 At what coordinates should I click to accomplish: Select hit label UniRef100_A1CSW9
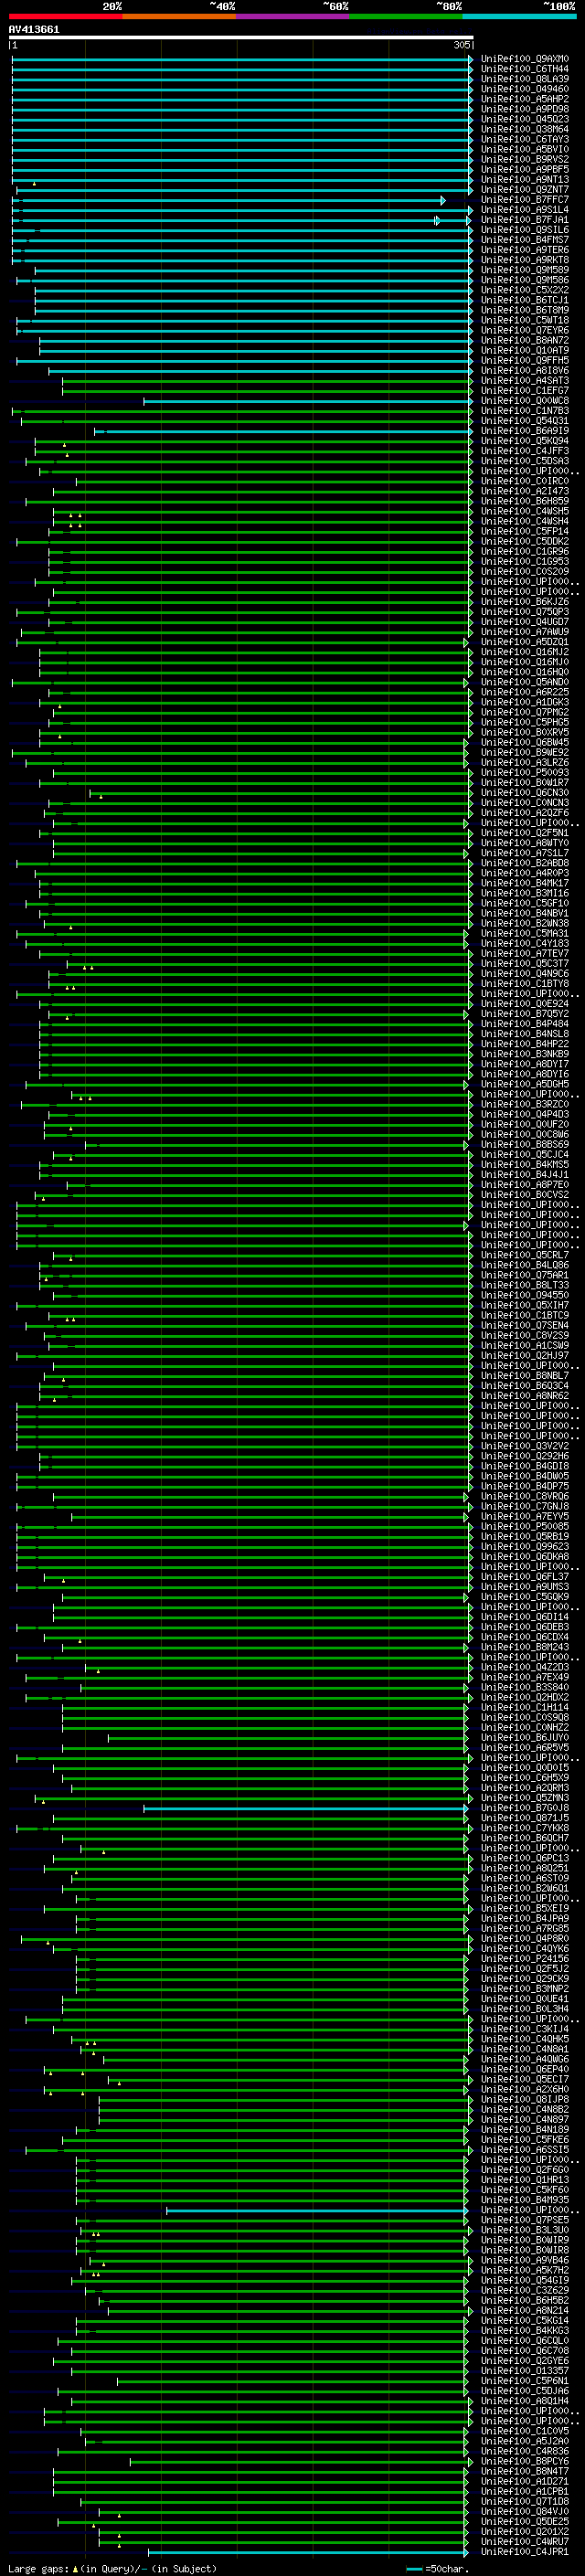(x=524, y=1345)
